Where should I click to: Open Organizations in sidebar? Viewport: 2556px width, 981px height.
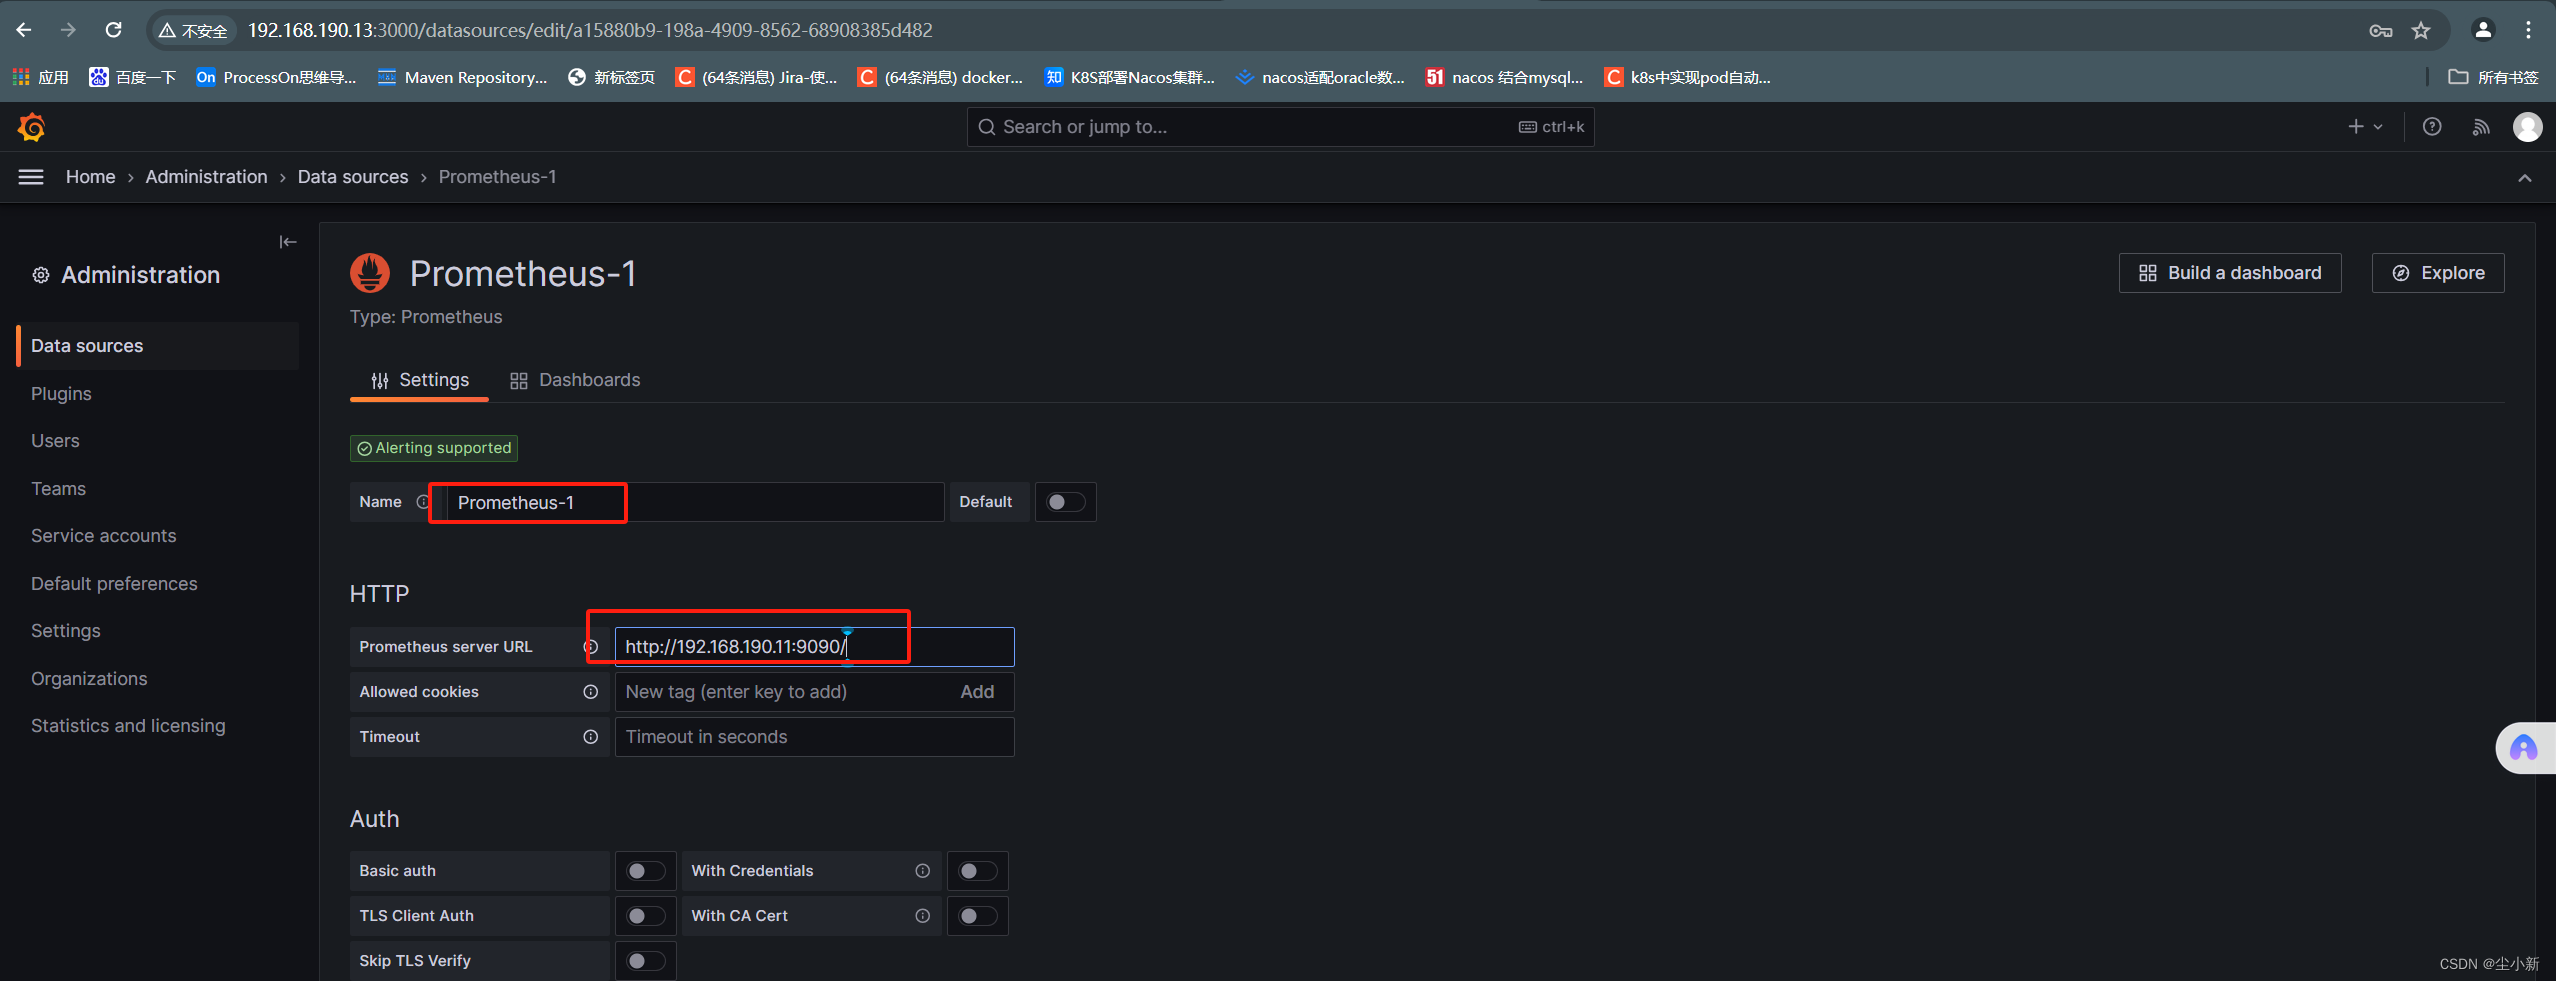[x=89, y=679]
